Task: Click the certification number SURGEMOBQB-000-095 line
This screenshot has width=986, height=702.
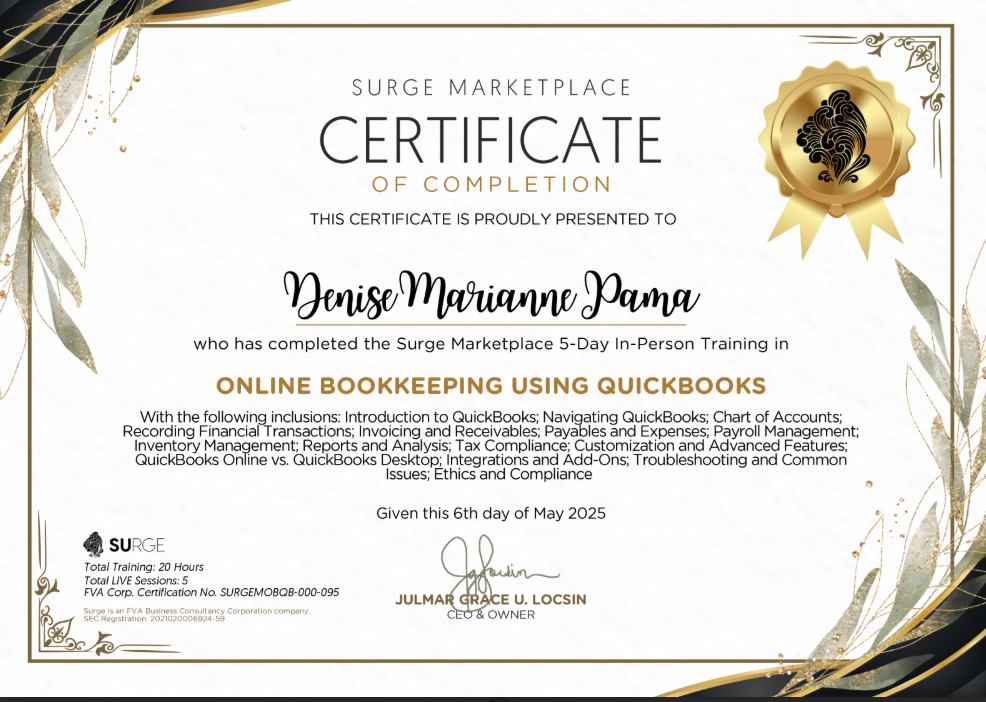Action: point(211,592)
